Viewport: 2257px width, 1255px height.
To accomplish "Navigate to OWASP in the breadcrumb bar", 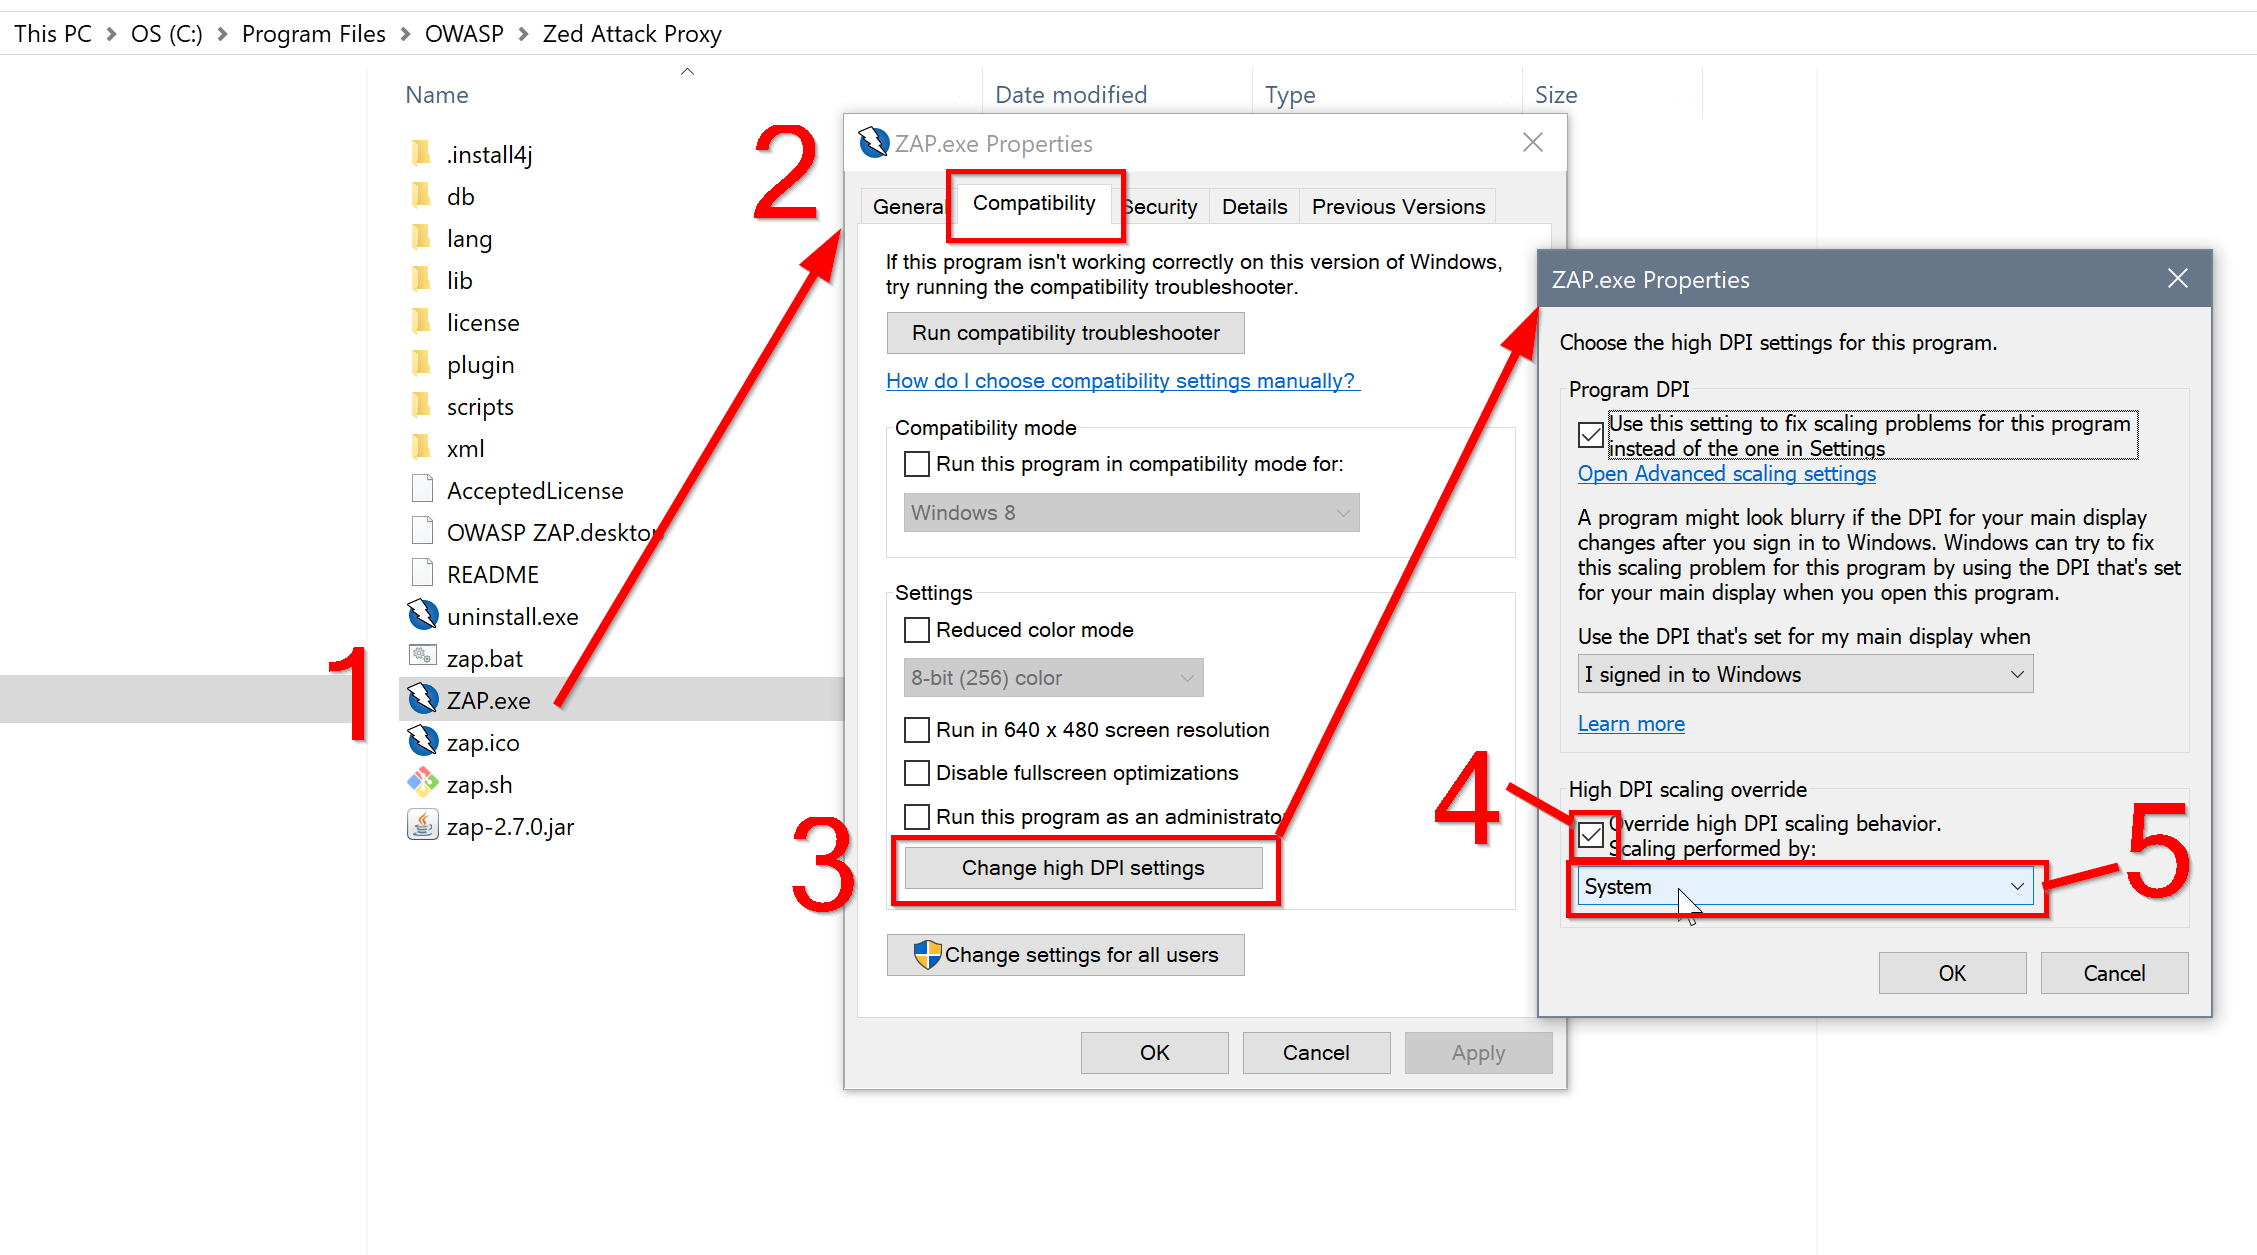I will click(x=464, y=33).
